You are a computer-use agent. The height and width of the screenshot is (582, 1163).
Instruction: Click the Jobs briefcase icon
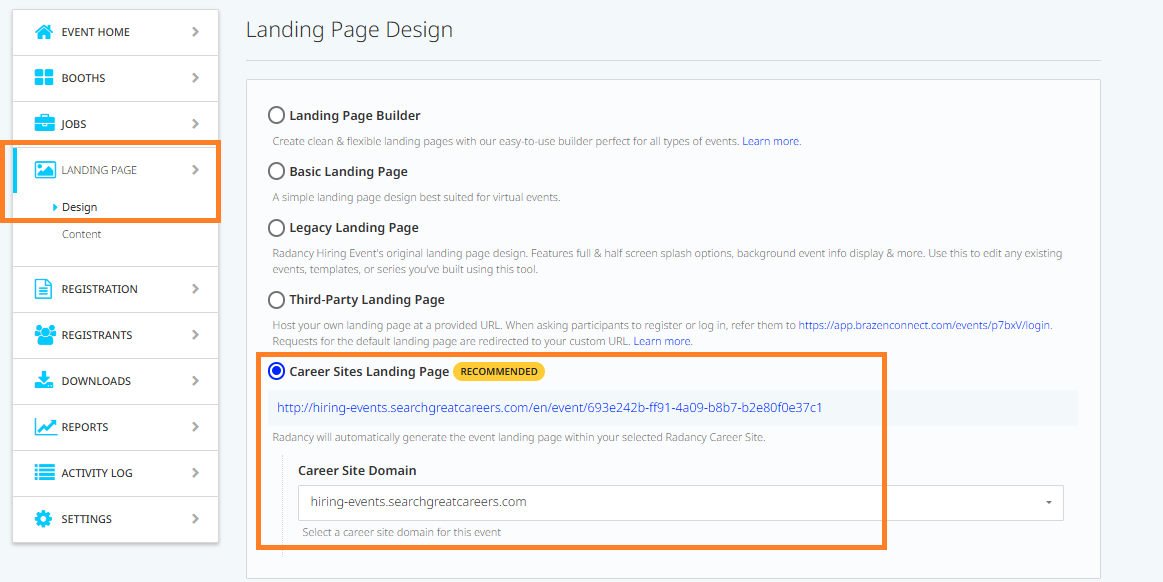[44, 124]
